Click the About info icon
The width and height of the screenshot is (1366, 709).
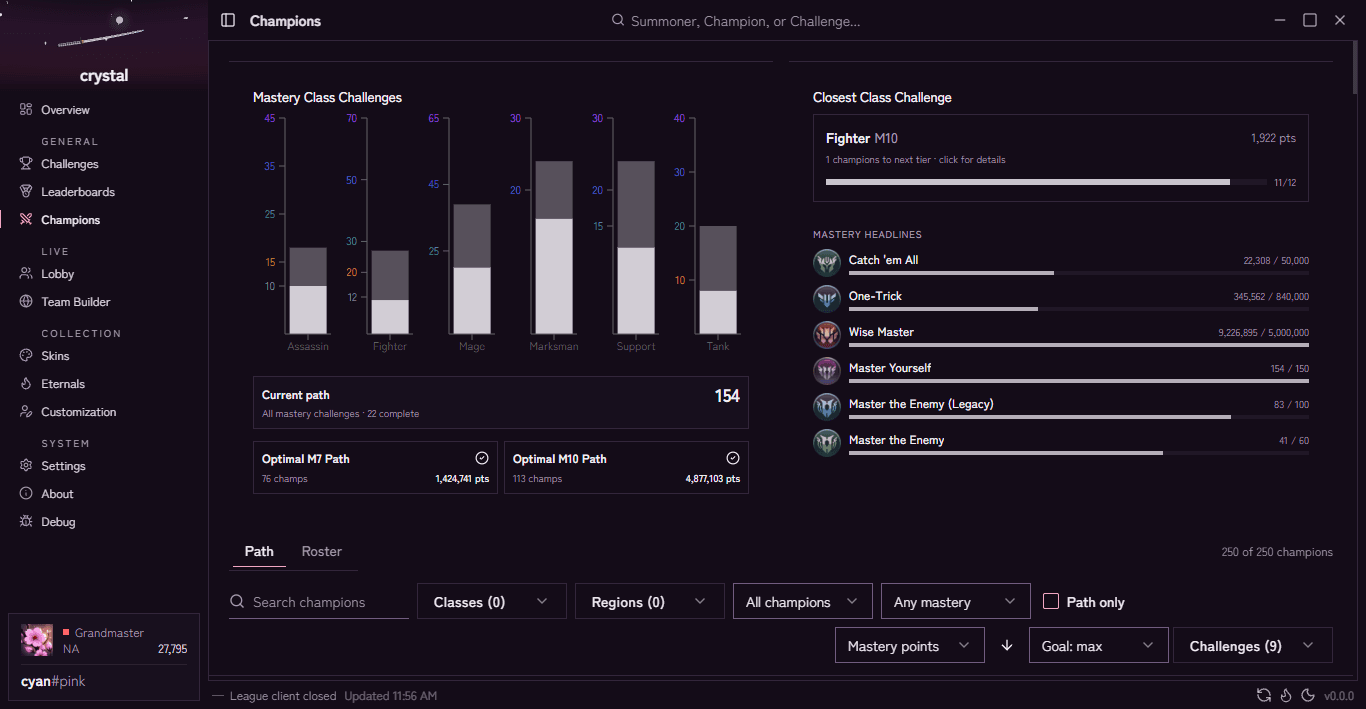[x=26, y=494]
